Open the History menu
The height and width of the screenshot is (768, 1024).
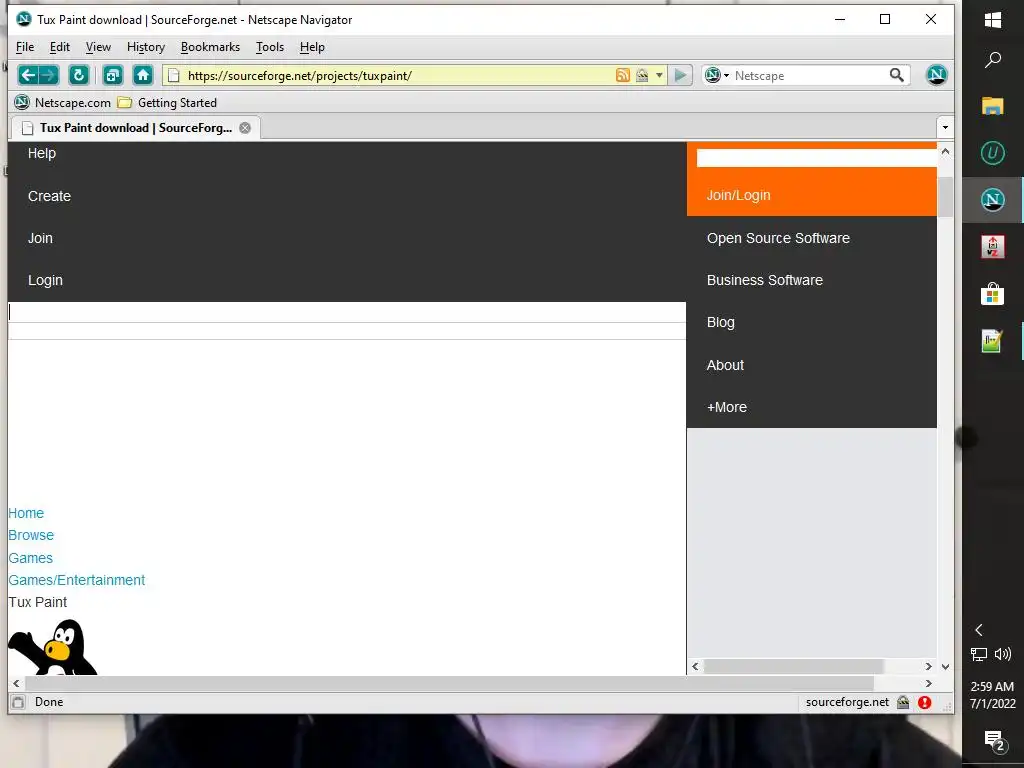click(x=146, y=47)
